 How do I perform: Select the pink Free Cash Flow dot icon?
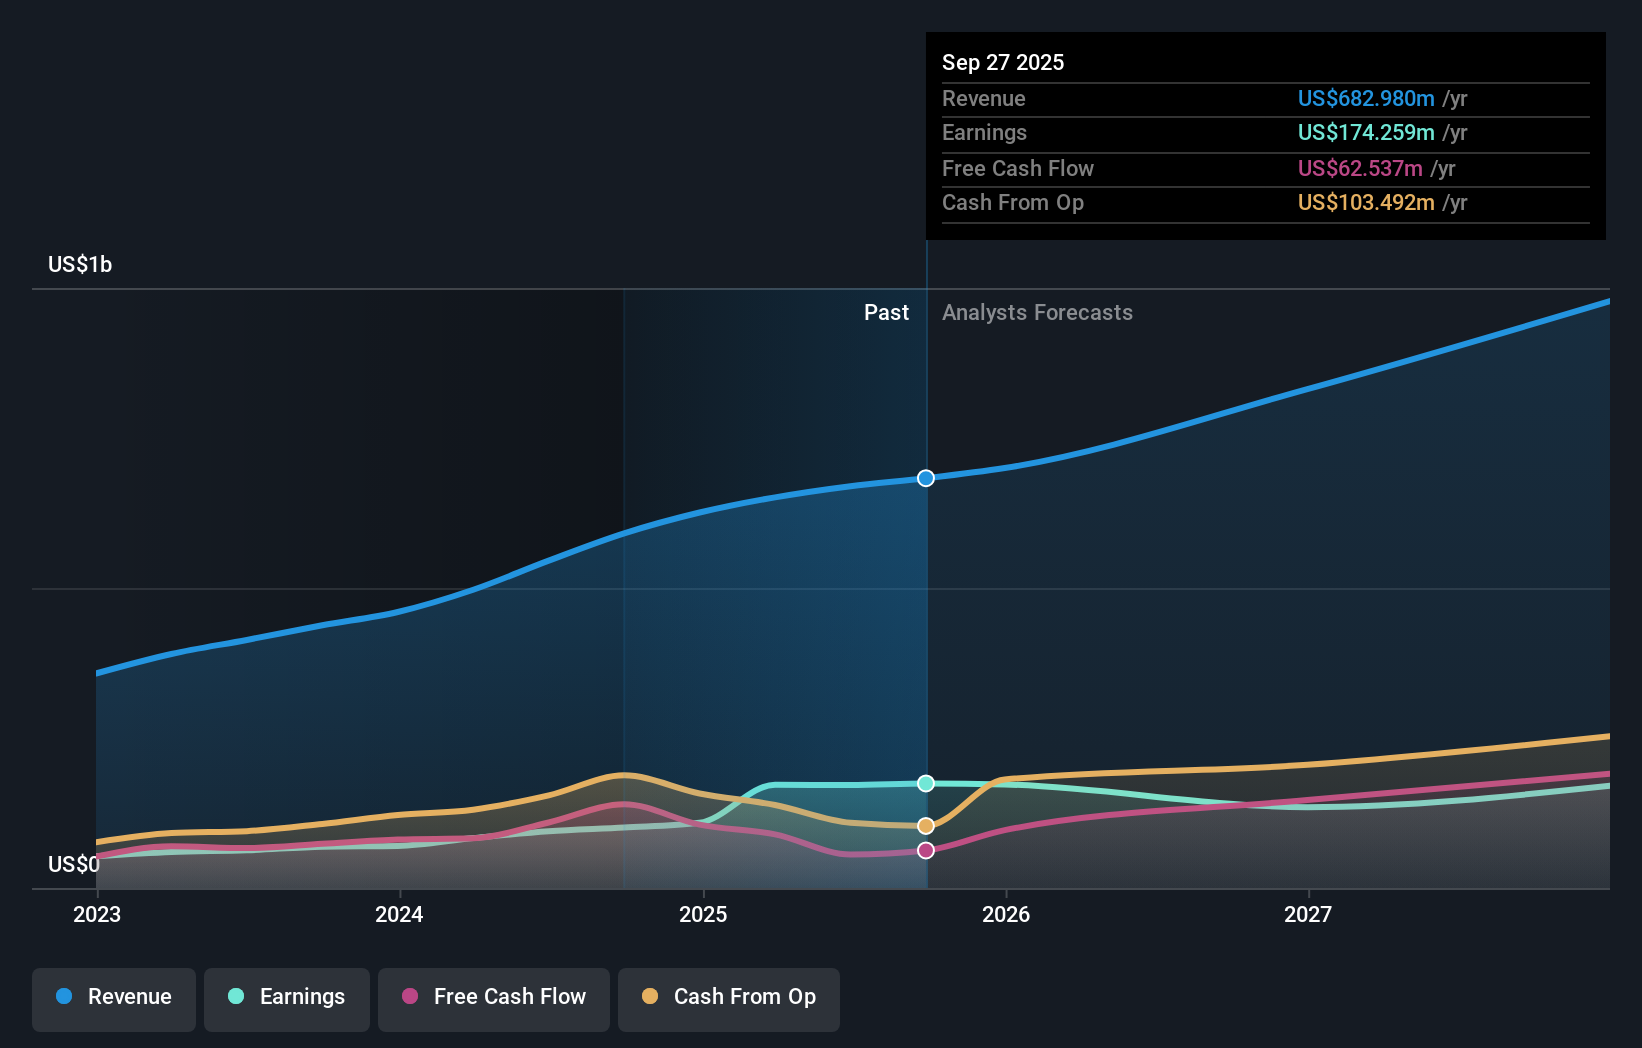pos(410,997)
